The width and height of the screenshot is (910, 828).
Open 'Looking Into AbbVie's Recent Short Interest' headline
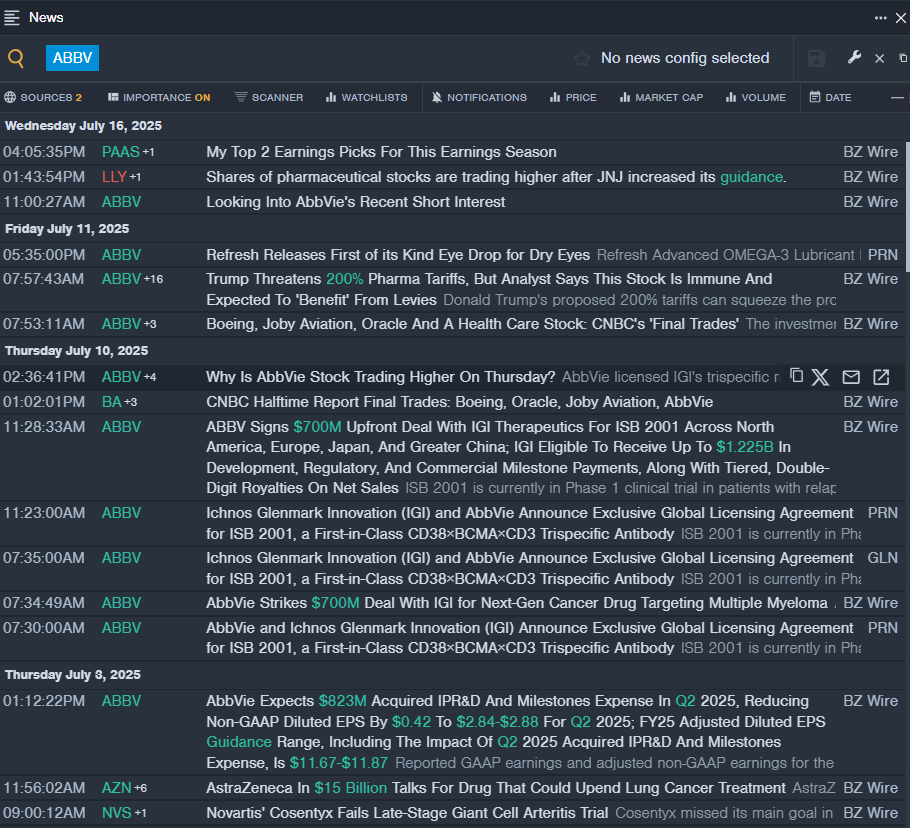[356, 202]
